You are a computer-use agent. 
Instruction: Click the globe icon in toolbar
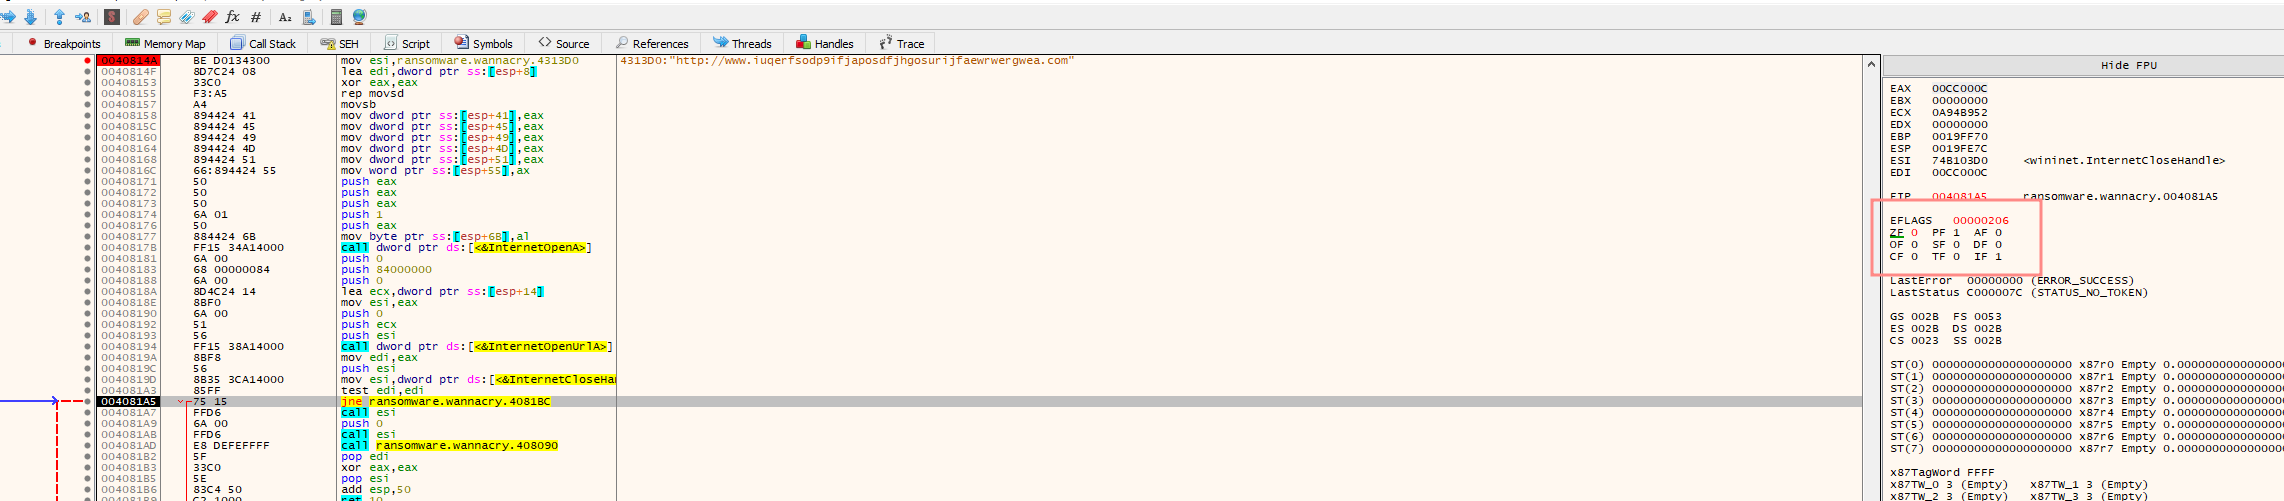point(359,17)
